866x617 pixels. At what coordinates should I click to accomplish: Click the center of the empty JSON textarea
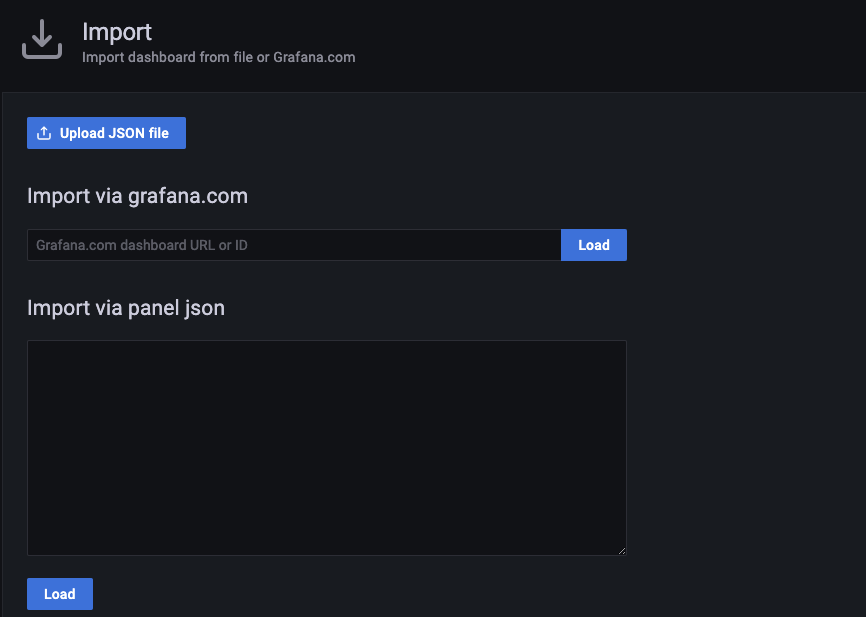326,447
